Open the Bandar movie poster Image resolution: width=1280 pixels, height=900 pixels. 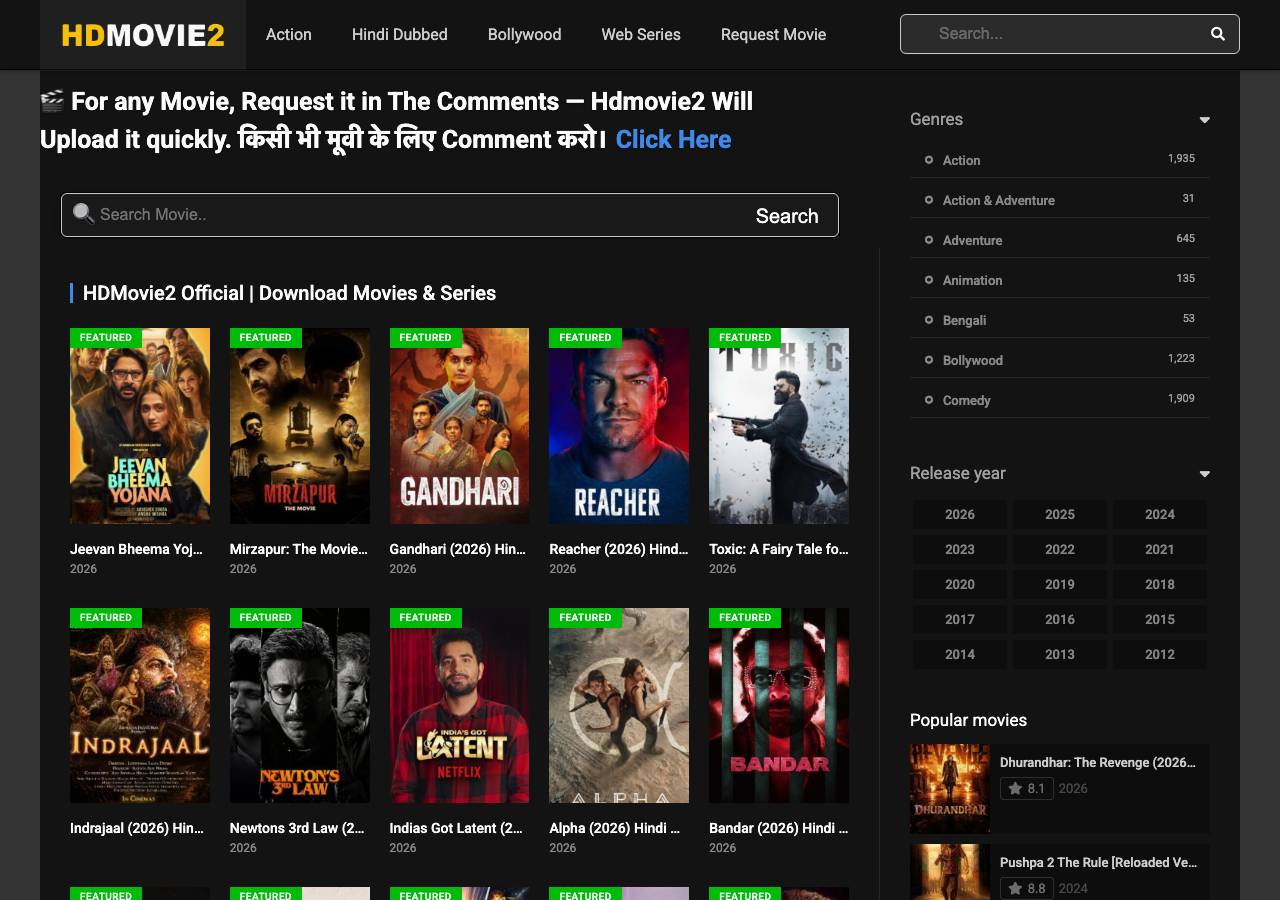coord(779,705)
